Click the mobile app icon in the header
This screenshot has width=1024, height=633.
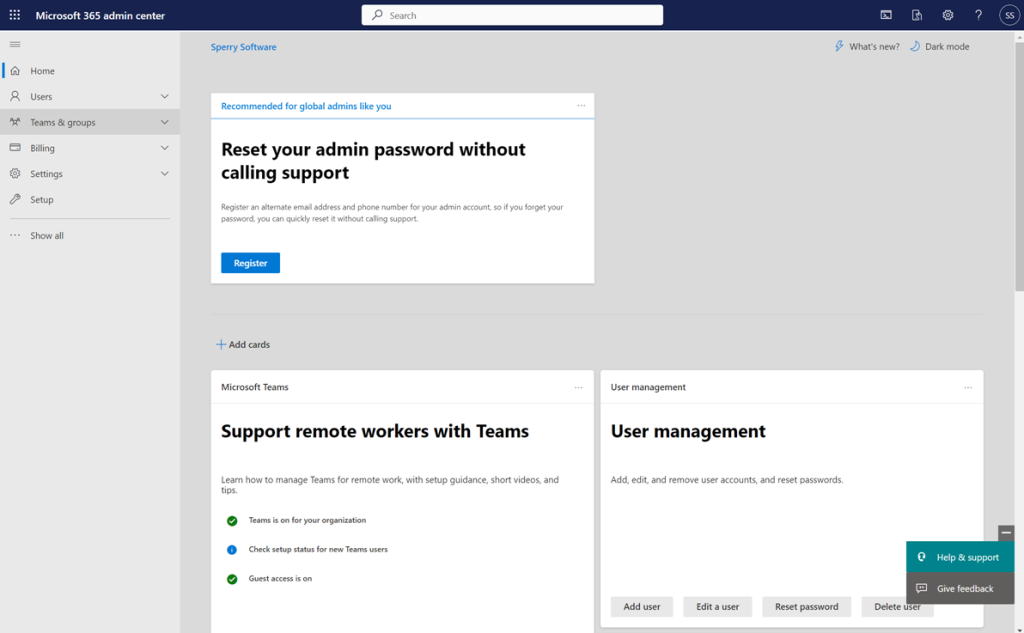pyautogui.click(x=916, y=15)
